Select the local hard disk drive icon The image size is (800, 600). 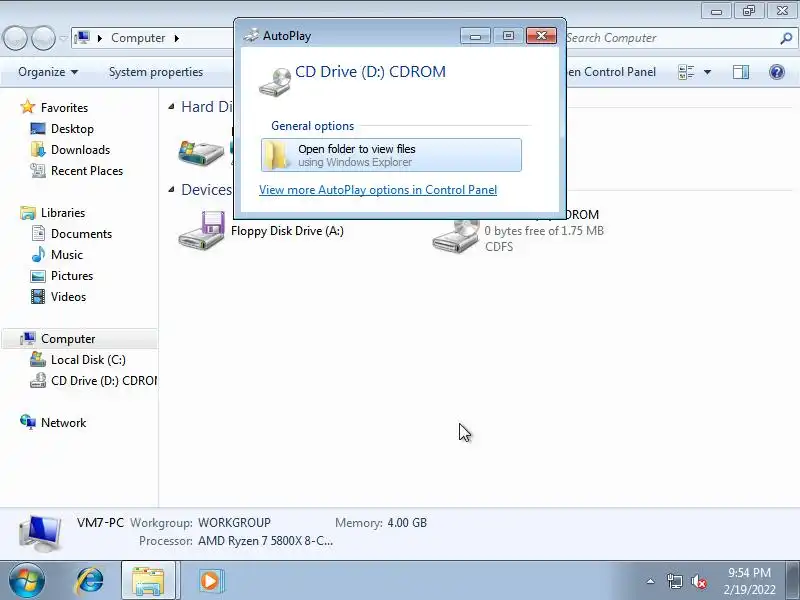[201, 152]
